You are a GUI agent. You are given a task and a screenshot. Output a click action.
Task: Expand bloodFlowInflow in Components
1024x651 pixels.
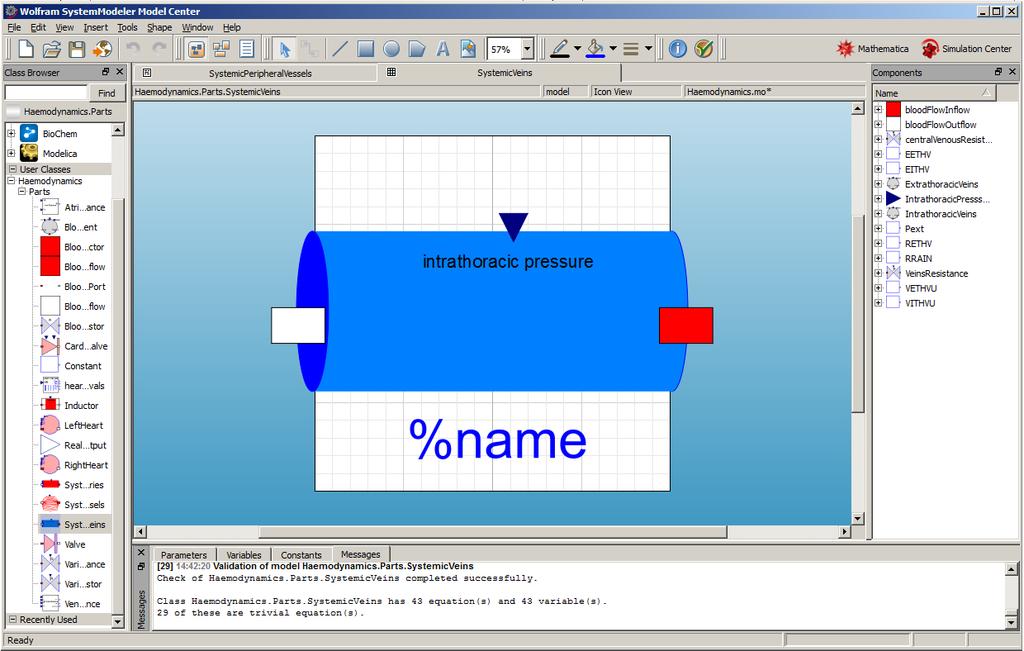coord(878,110)
